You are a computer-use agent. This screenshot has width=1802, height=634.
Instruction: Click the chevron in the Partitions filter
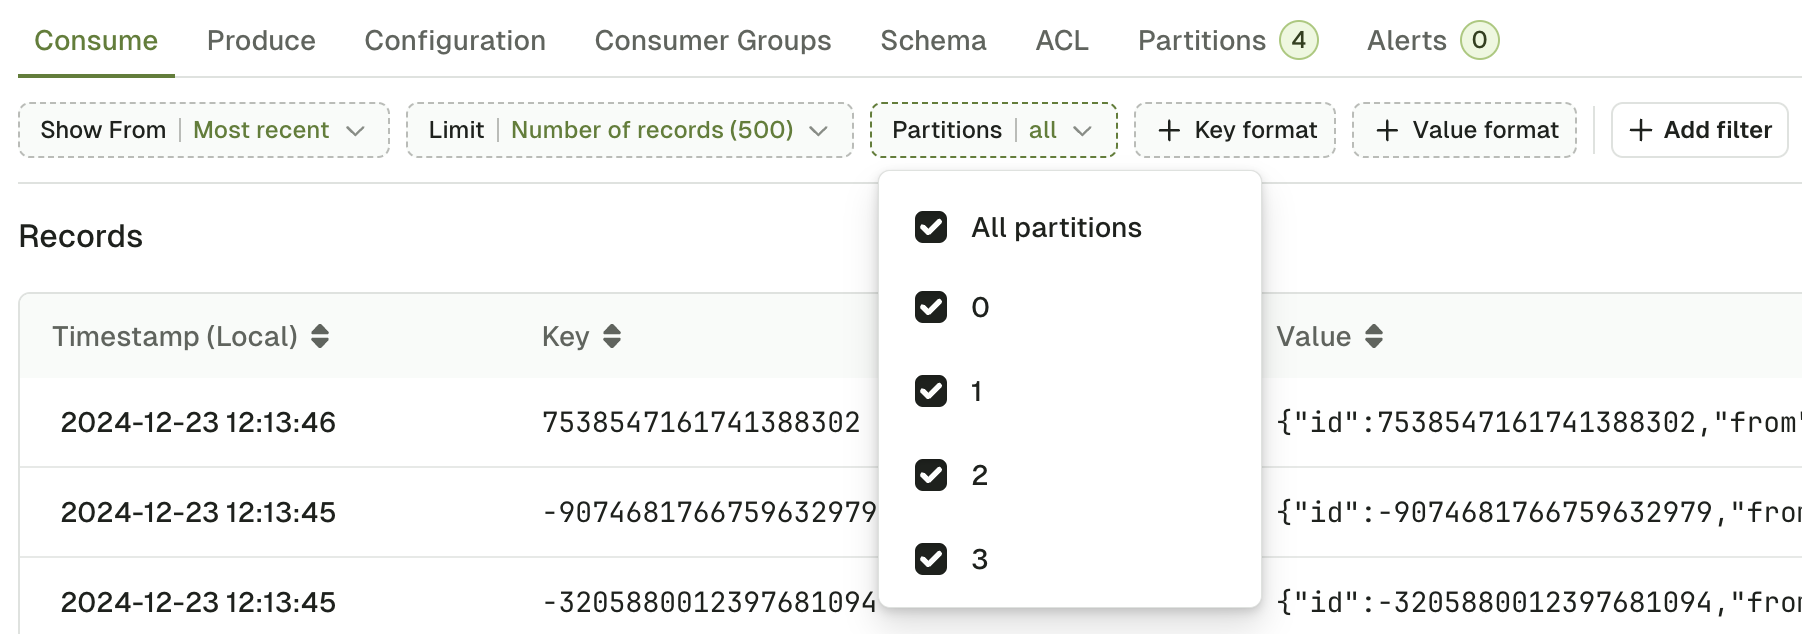pos(1082,131)
